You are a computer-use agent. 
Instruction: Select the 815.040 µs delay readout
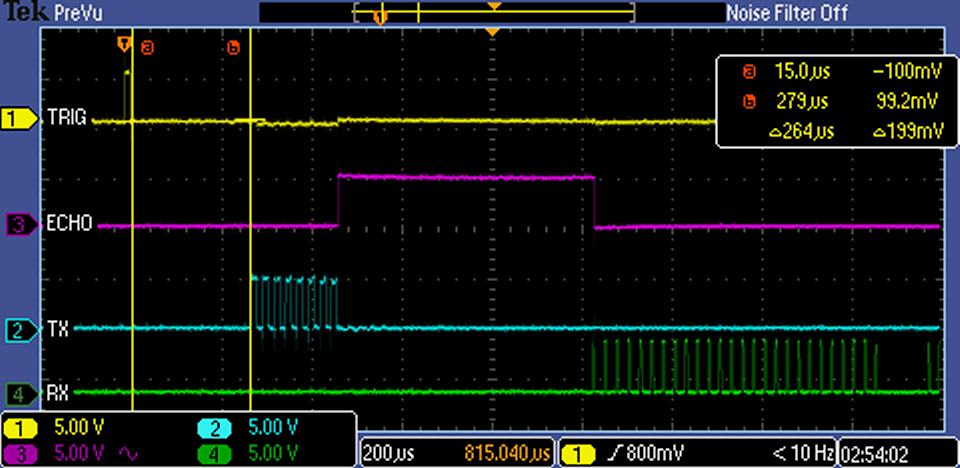pyautogui.click(x=508, y=453)
